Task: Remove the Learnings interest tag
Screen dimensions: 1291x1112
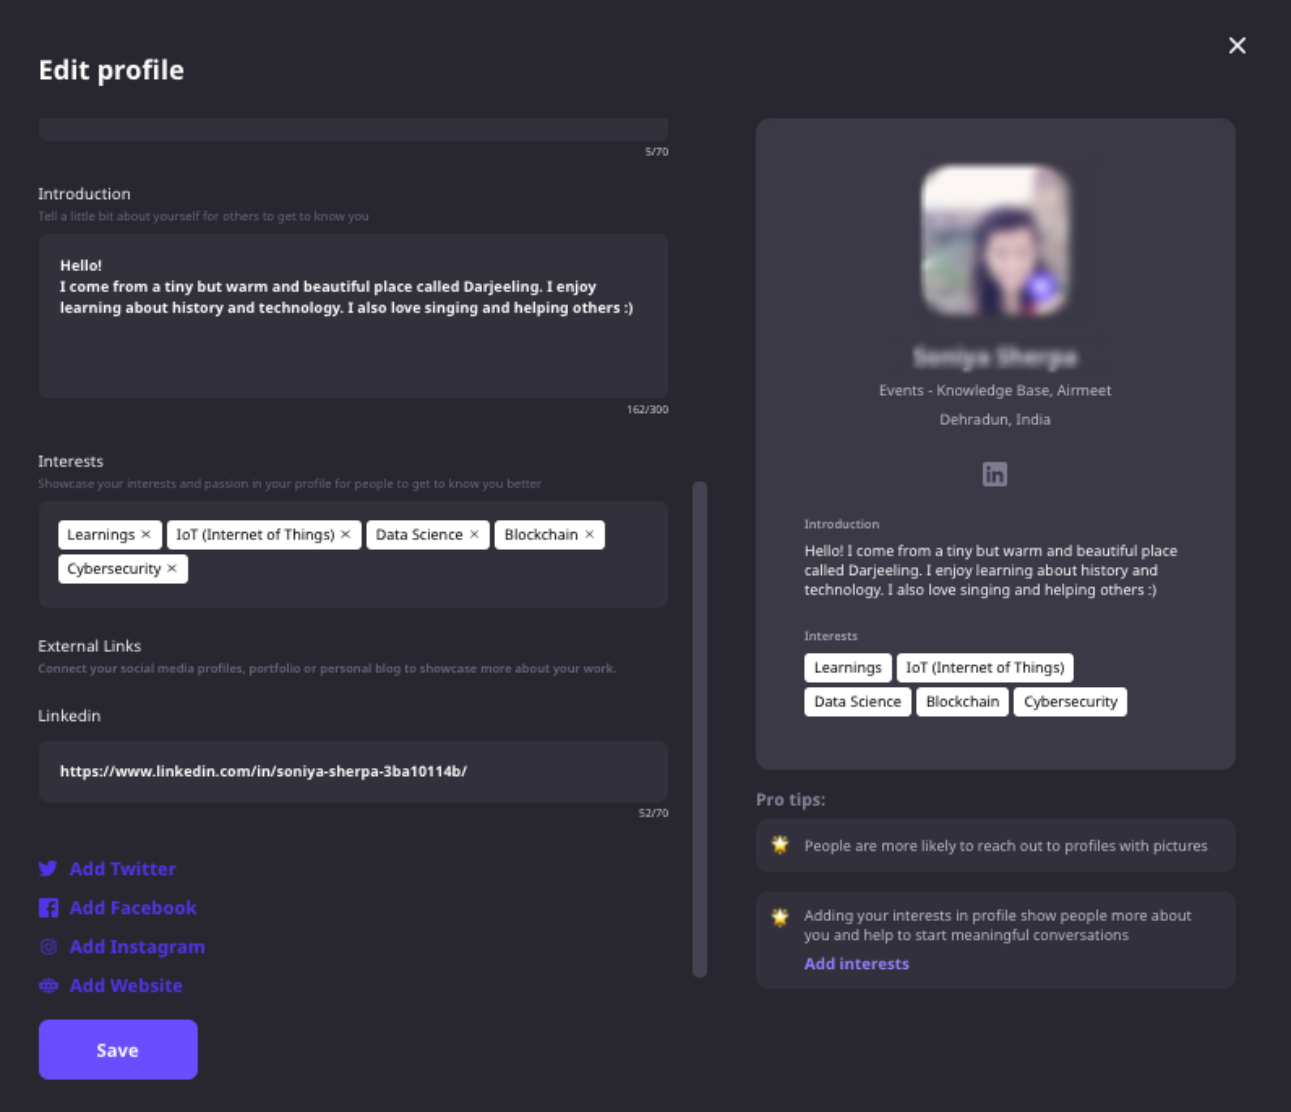Action: point(146,535)
